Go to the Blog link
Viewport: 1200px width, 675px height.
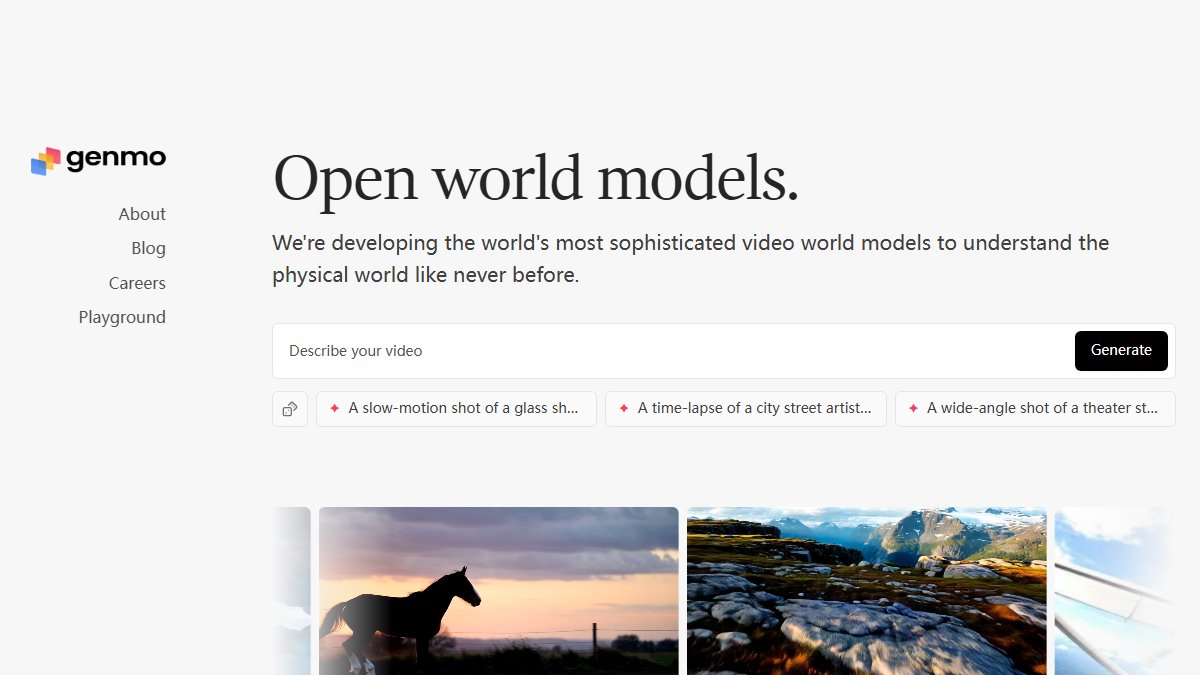tap(148, 248)
